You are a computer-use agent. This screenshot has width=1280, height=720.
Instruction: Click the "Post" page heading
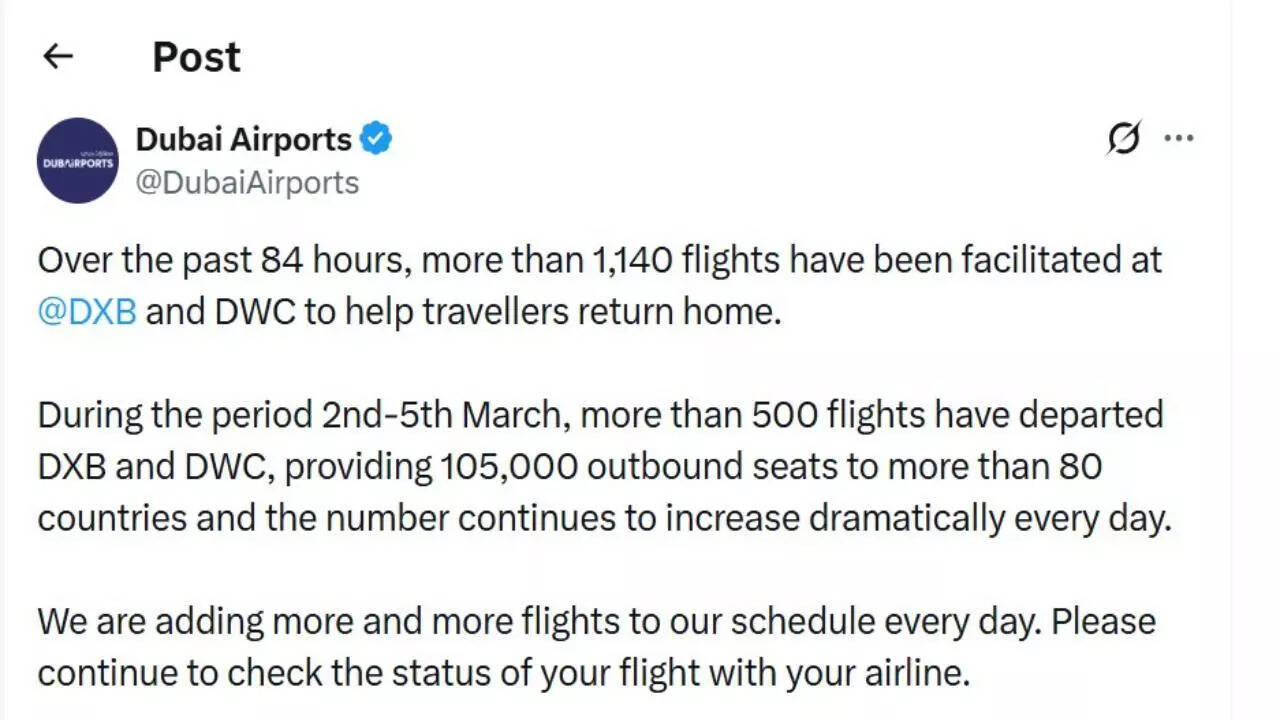coord(196,57)
